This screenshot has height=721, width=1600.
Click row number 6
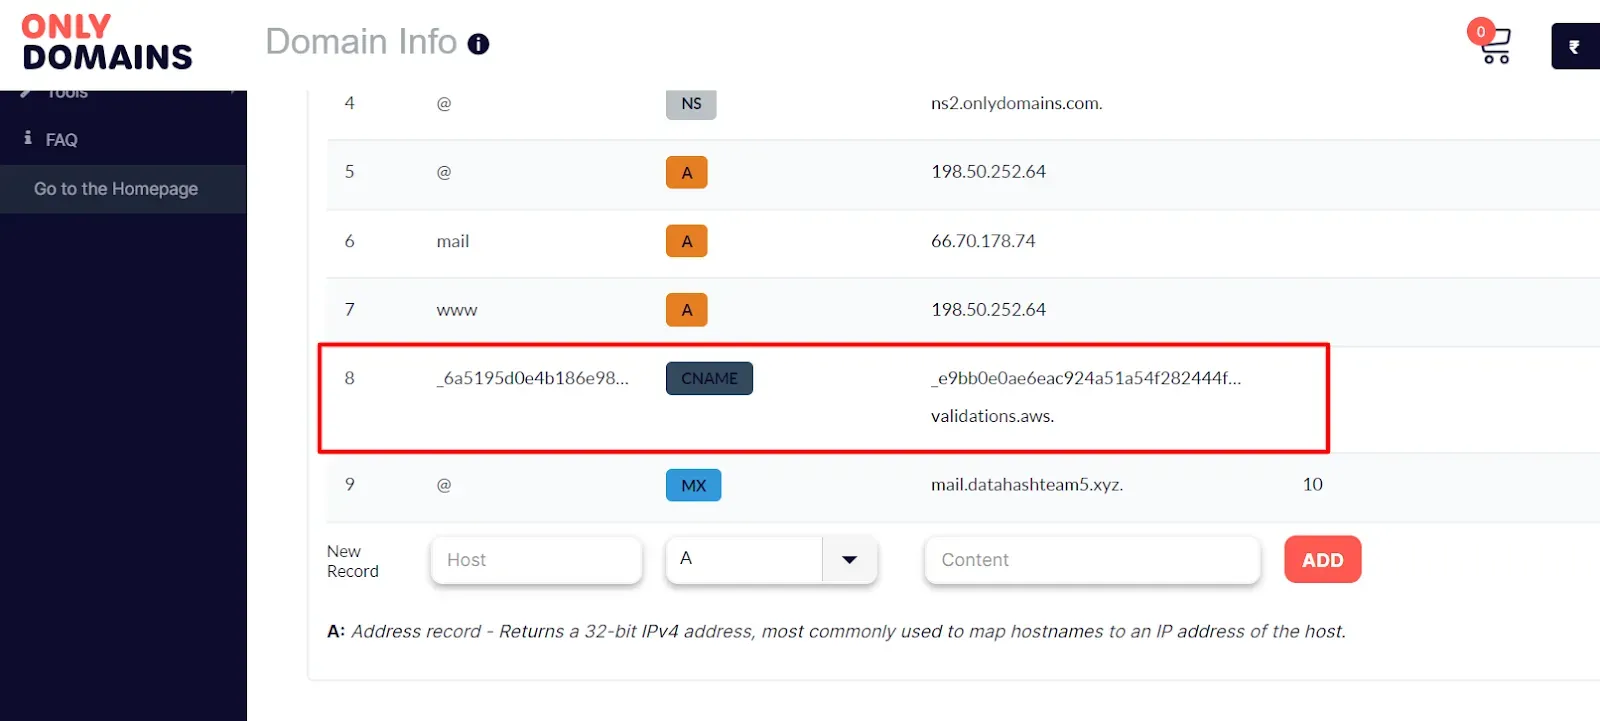[x=349, y=241]
